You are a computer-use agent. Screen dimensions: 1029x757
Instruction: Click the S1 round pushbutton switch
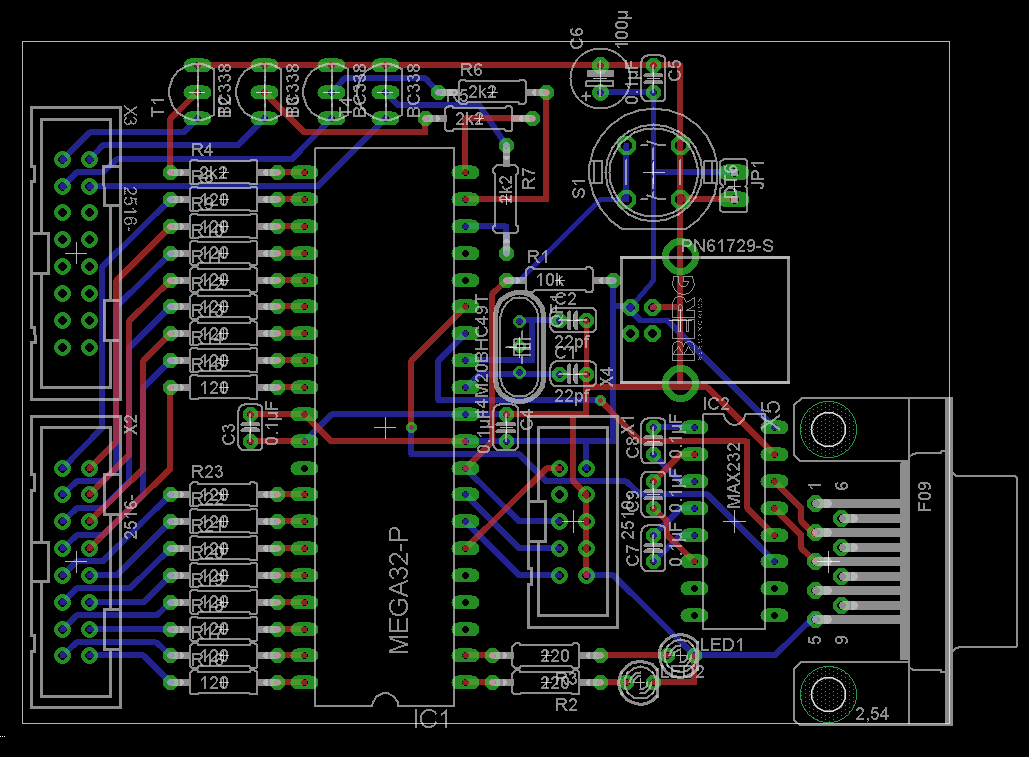click(653, 171)
